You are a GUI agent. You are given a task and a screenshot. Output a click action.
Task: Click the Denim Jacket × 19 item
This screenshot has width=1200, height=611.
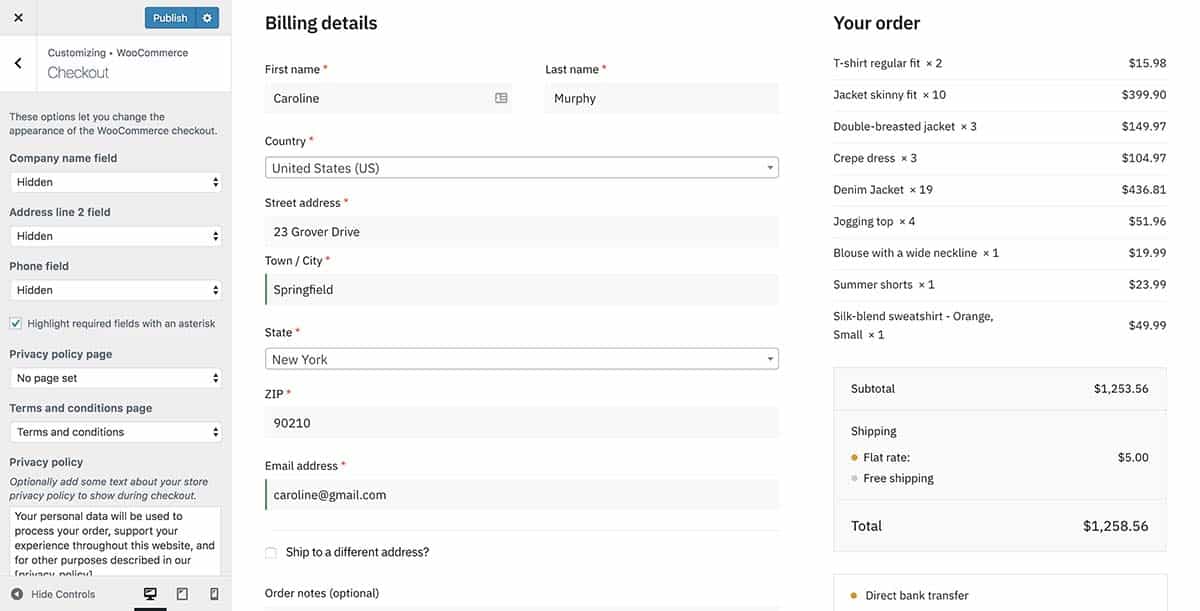[883, 190]
